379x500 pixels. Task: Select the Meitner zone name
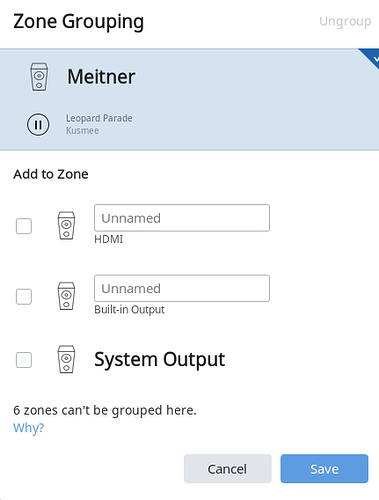[101, 77]
